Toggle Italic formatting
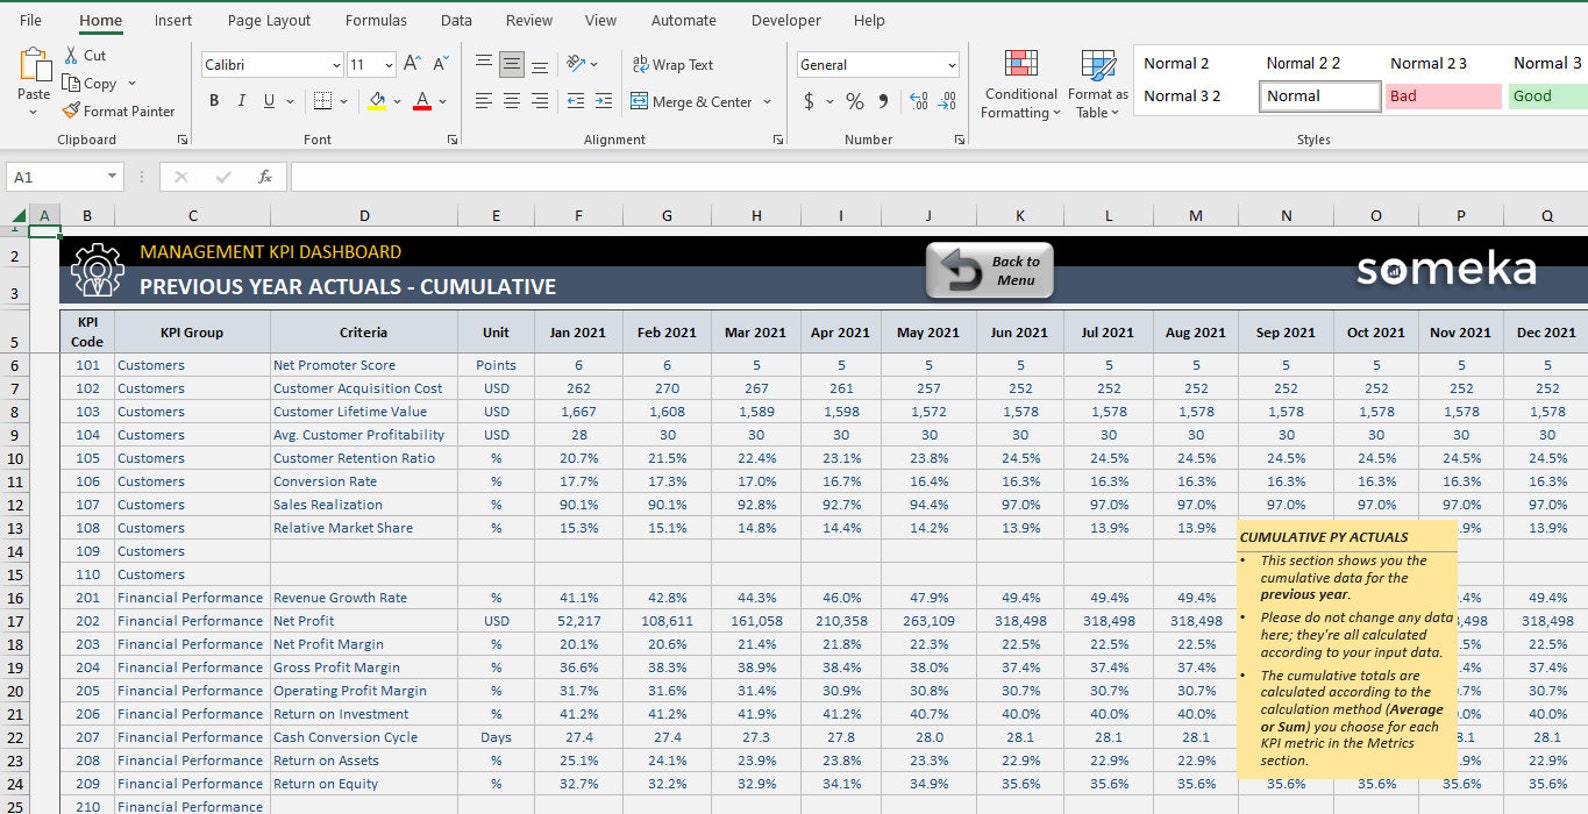Viewport: 1588px width, 814px height. pyautogui.click(x=241, y=101)
